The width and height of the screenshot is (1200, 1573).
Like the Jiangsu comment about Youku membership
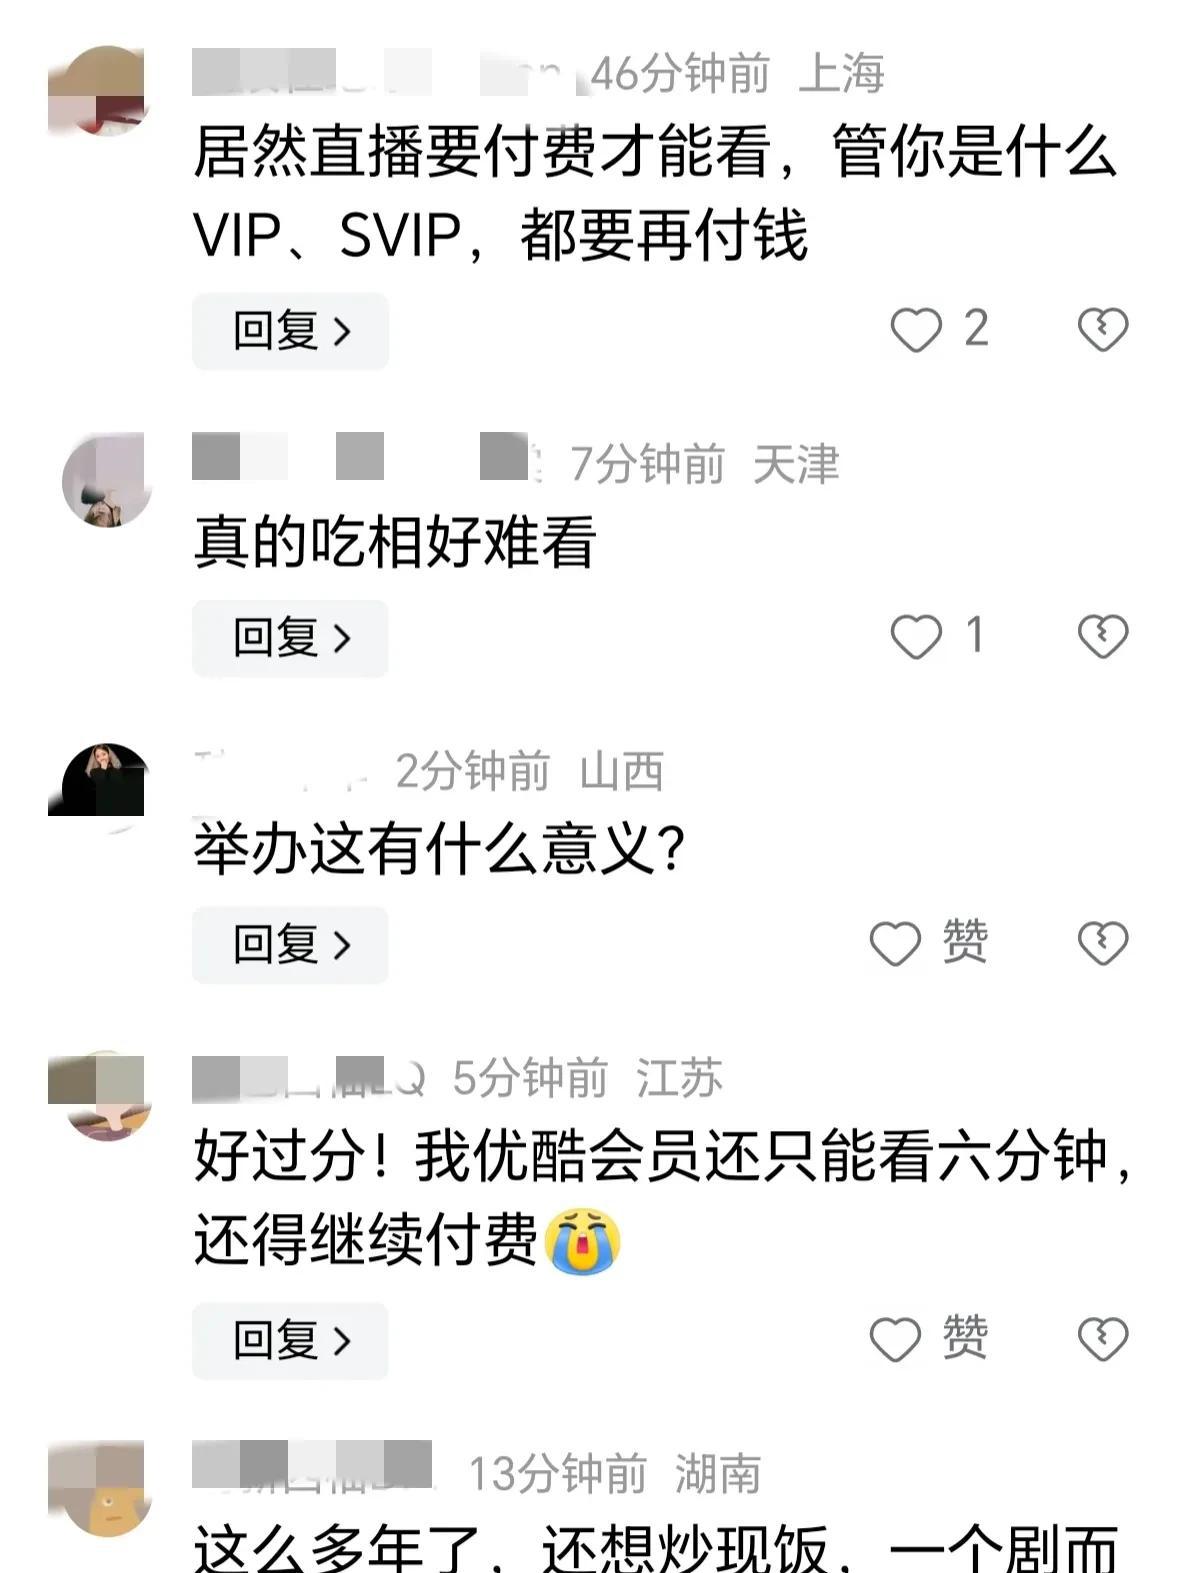[x=895, y=1339]
